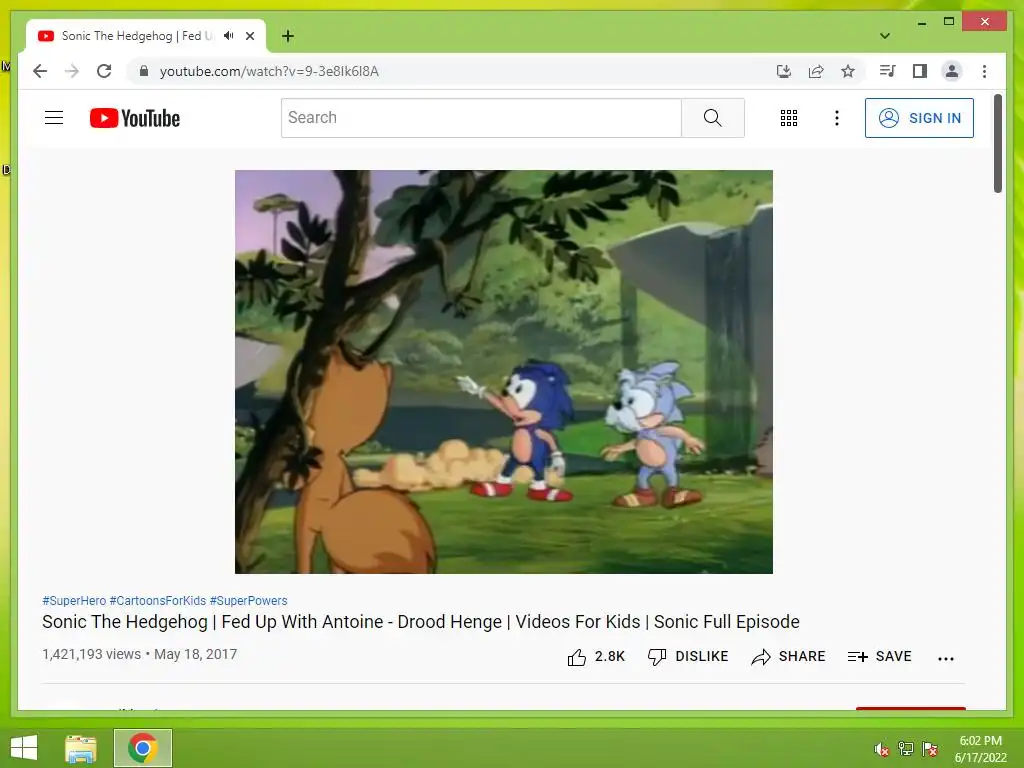Viewport: 1024px width, 768px height.
Task: Open YouTube hamburger guide menu
Action: click(x=54, y=118)
